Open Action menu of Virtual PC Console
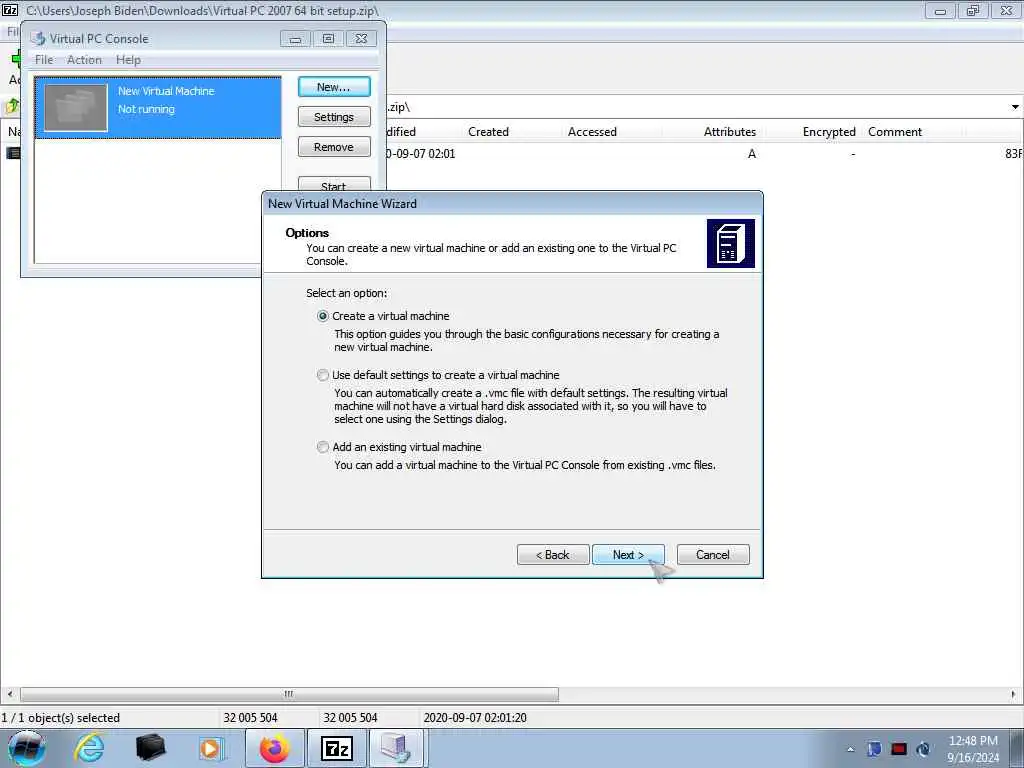 [x=84, y=59]
